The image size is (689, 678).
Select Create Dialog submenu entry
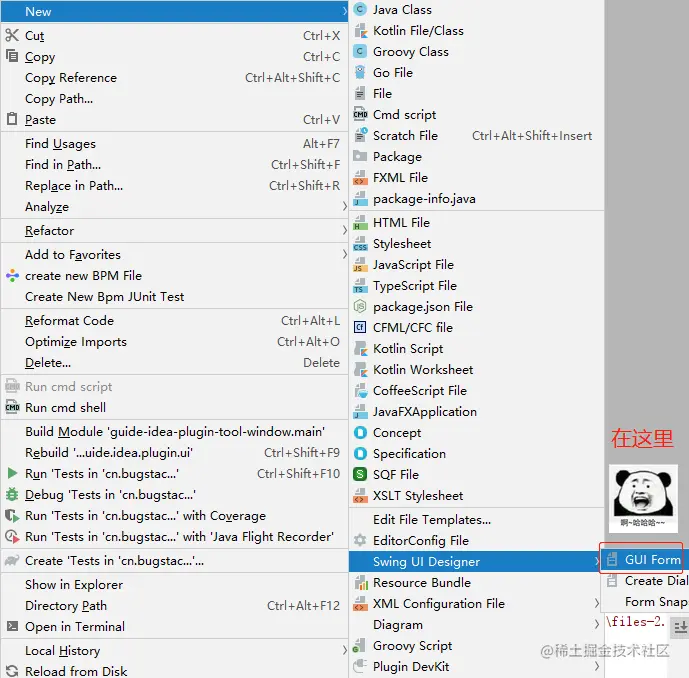pyautogui.click(x=645, y=580)
